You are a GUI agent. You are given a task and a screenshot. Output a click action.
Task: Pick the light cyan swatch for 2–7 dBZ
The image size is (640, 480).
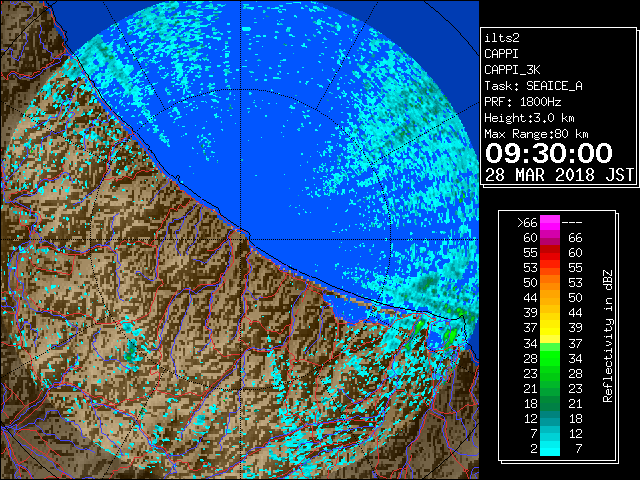tap(550, 449)
